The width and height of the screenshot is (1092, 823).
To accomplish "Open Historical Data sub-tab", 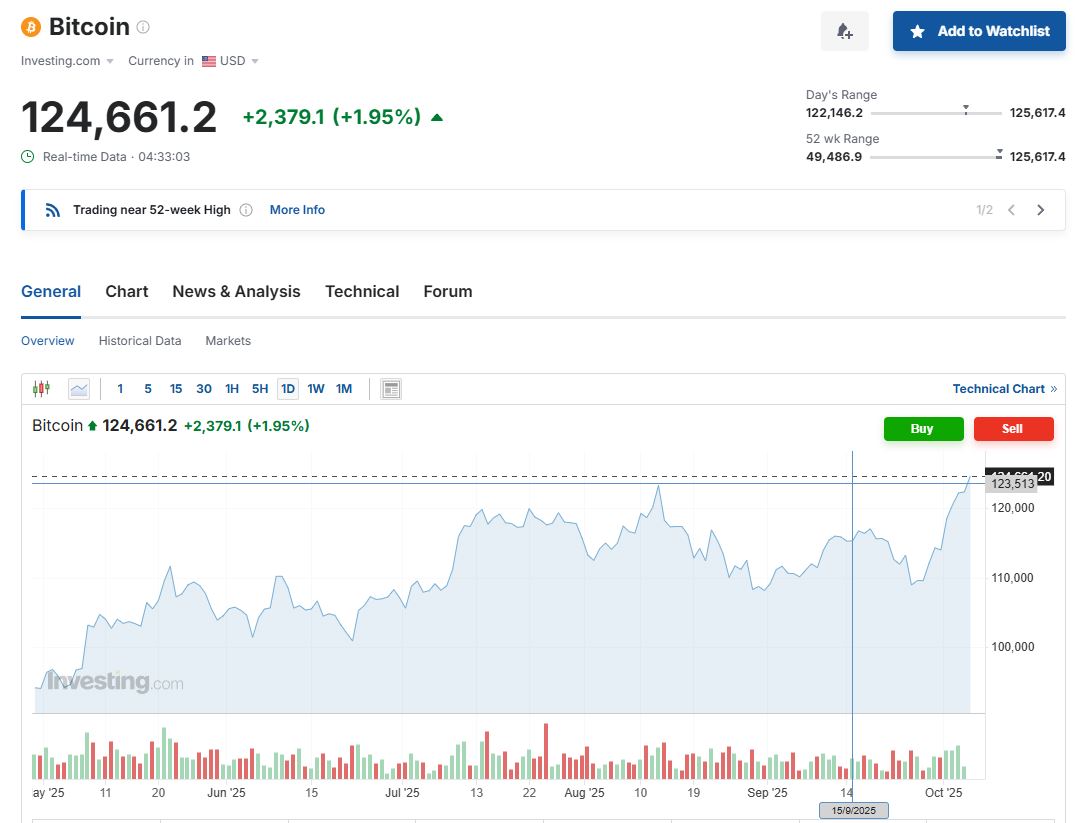I will [140, 341].
